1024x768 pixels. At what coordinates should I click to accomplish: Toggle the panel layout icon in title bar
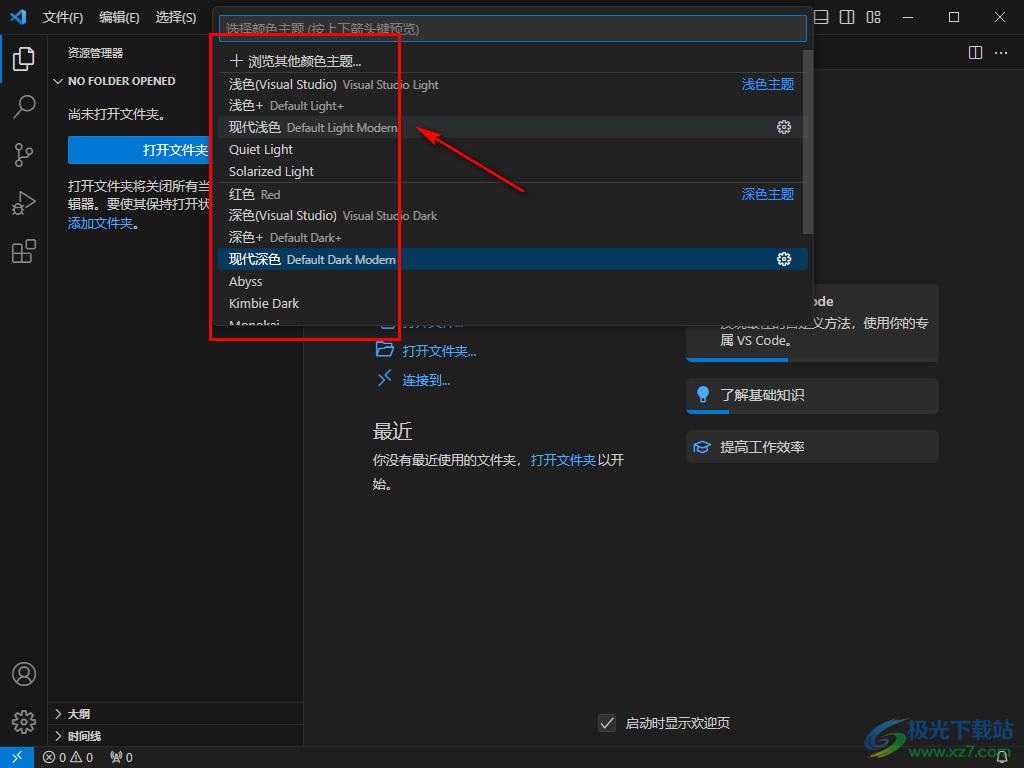(x=821, y=17)
